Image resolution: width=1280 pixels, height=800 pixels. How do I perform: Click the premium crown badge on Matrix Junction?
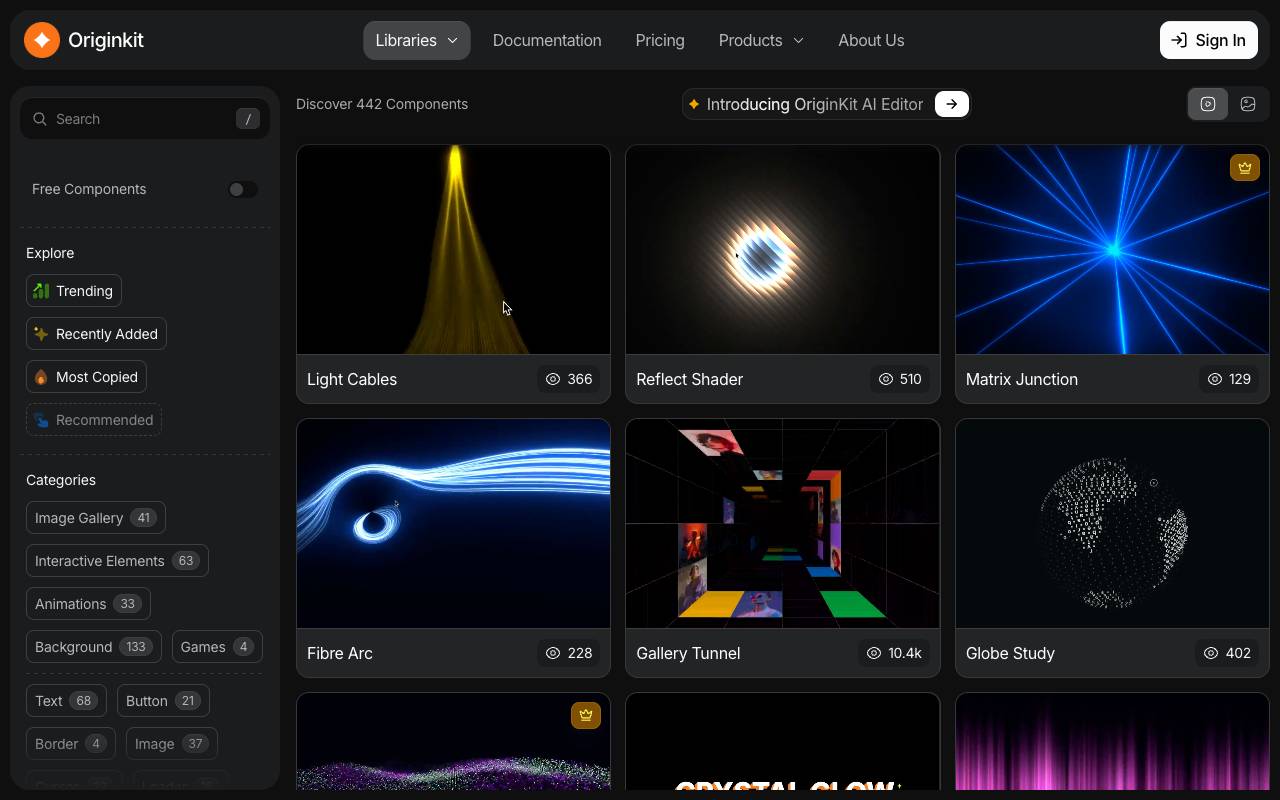1244,168
